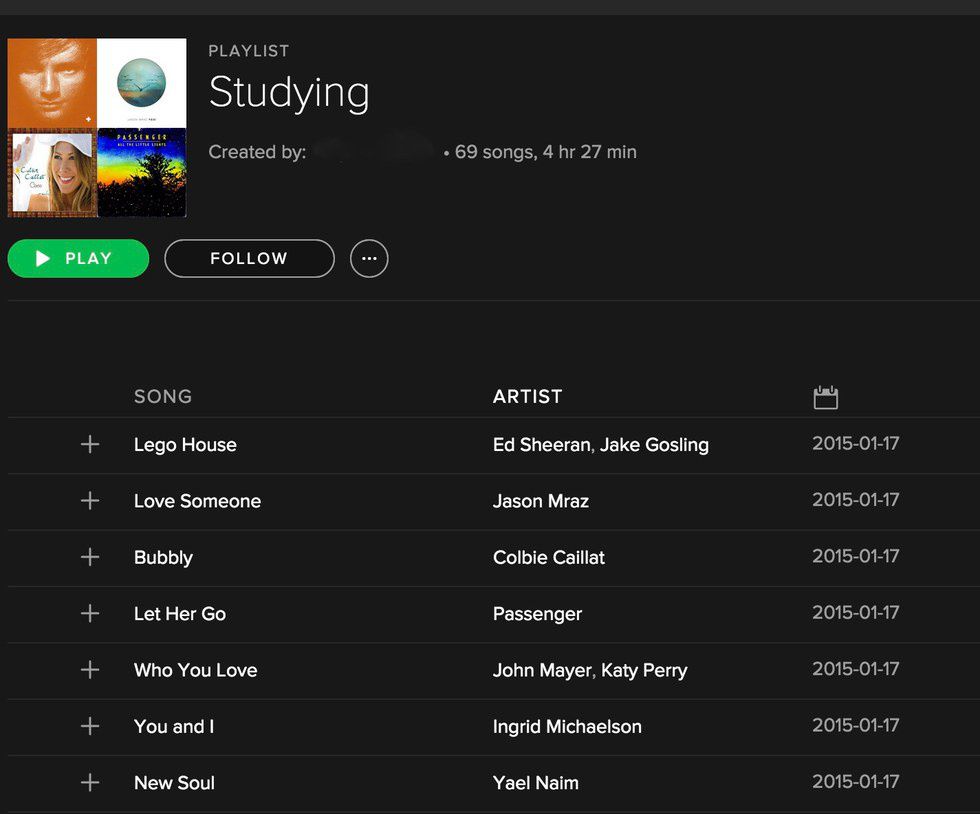Click the plus icon next to Let Her Go

pyautogui.click(x=90, y=613)
